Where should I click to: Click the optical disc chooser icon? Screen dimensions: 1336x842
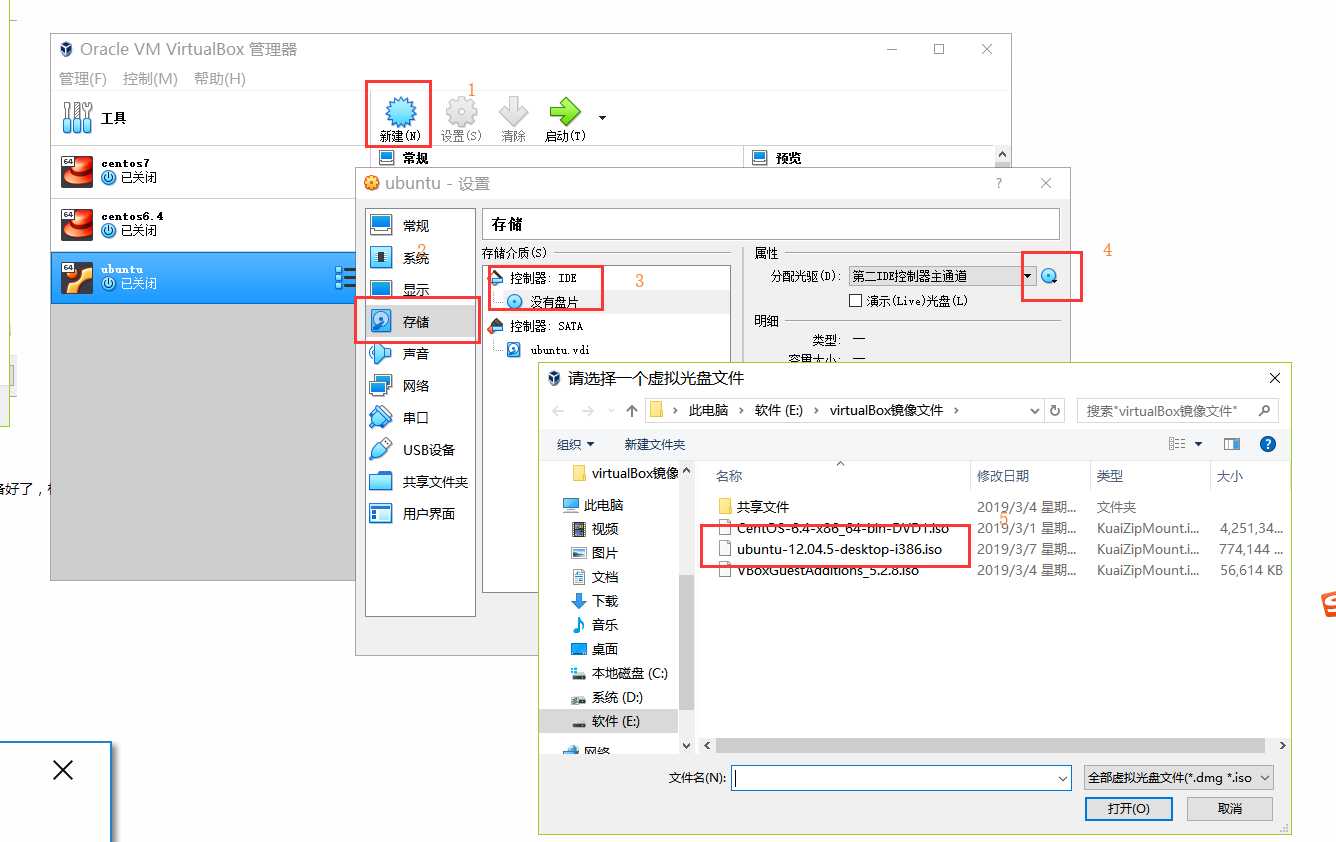1049,276
